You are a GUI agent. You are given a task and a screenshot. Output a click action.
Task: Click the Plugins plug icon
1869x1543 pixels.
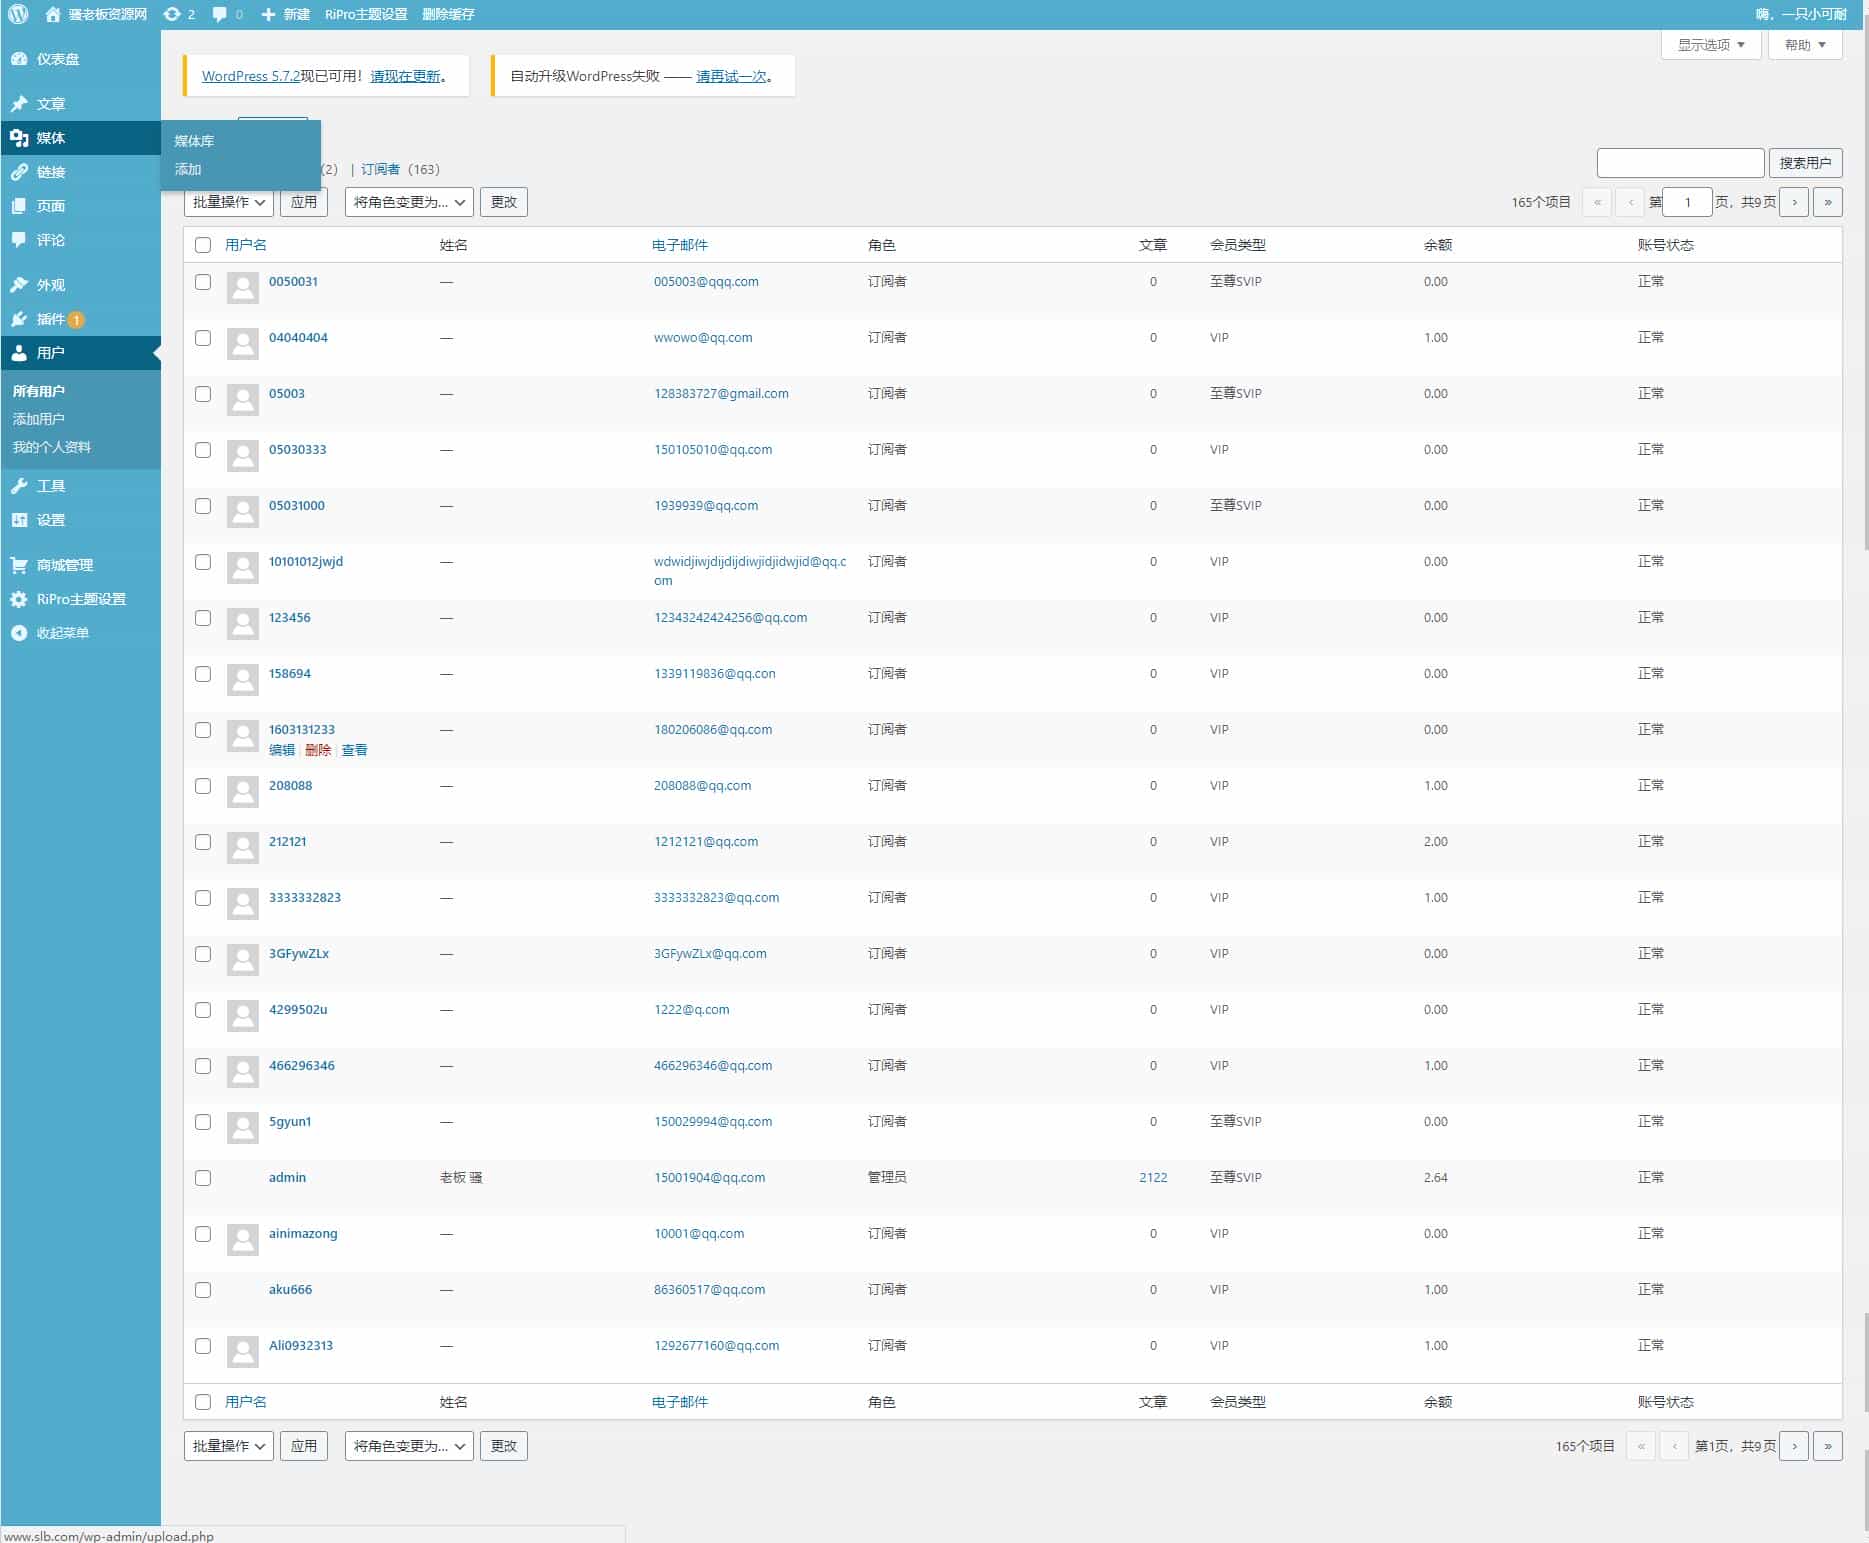(x=19, y=319)
